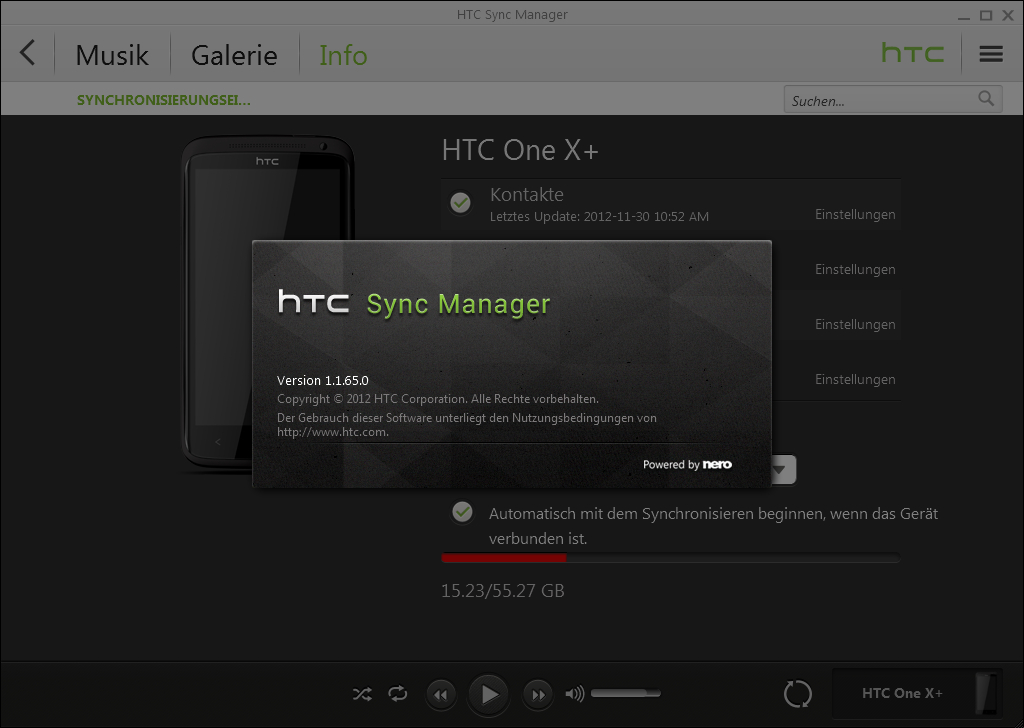
Task: Select the HTC One X+ device button
Action: pos(917,693)
